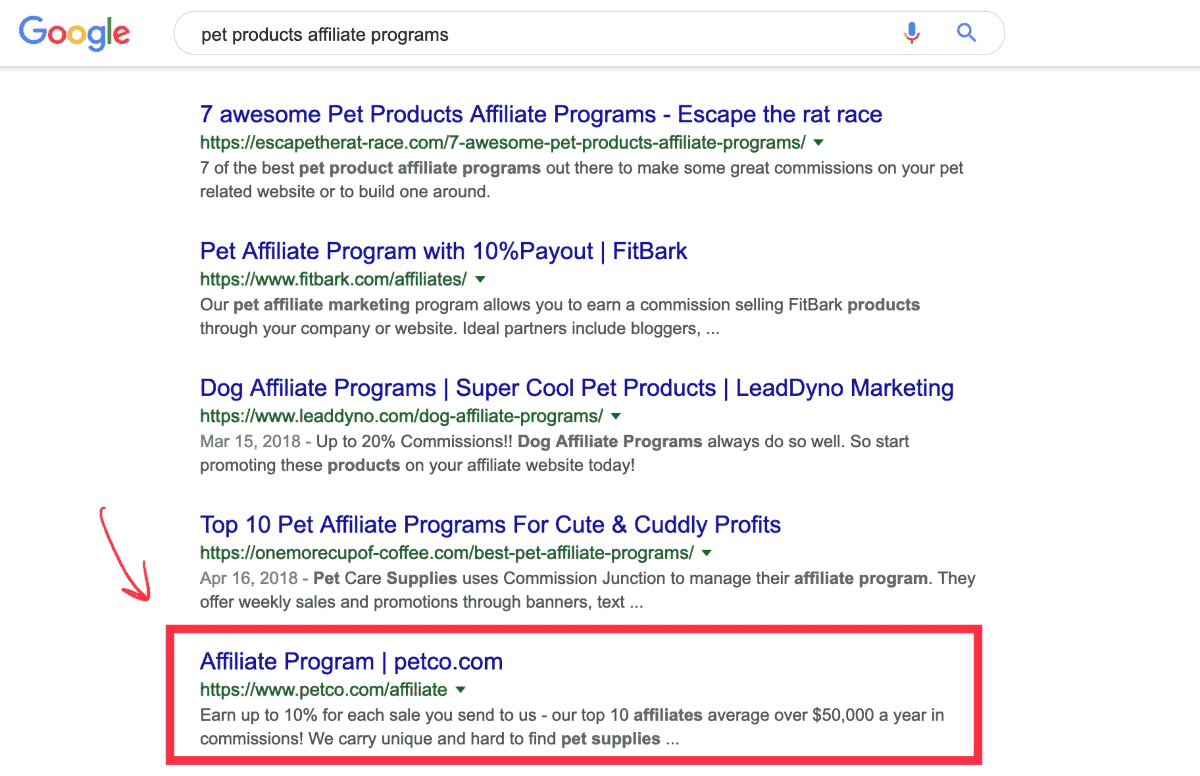Open the dropdown beside the onemorecupof-coffee URL
1200x776 pixels.
[x=707, y=553]
